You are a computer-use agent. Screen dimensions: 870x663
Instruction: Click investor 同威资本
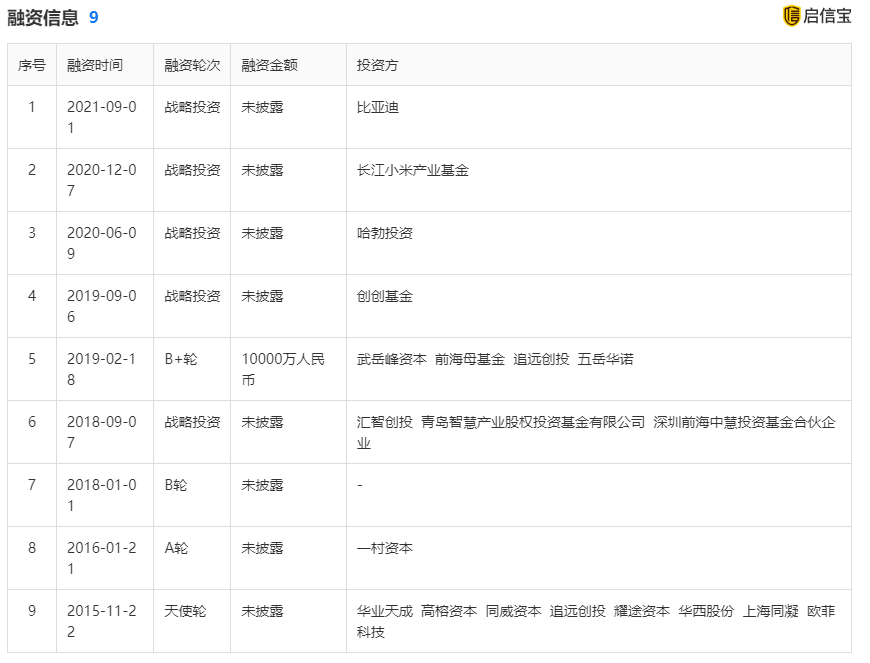pos(513,611)
